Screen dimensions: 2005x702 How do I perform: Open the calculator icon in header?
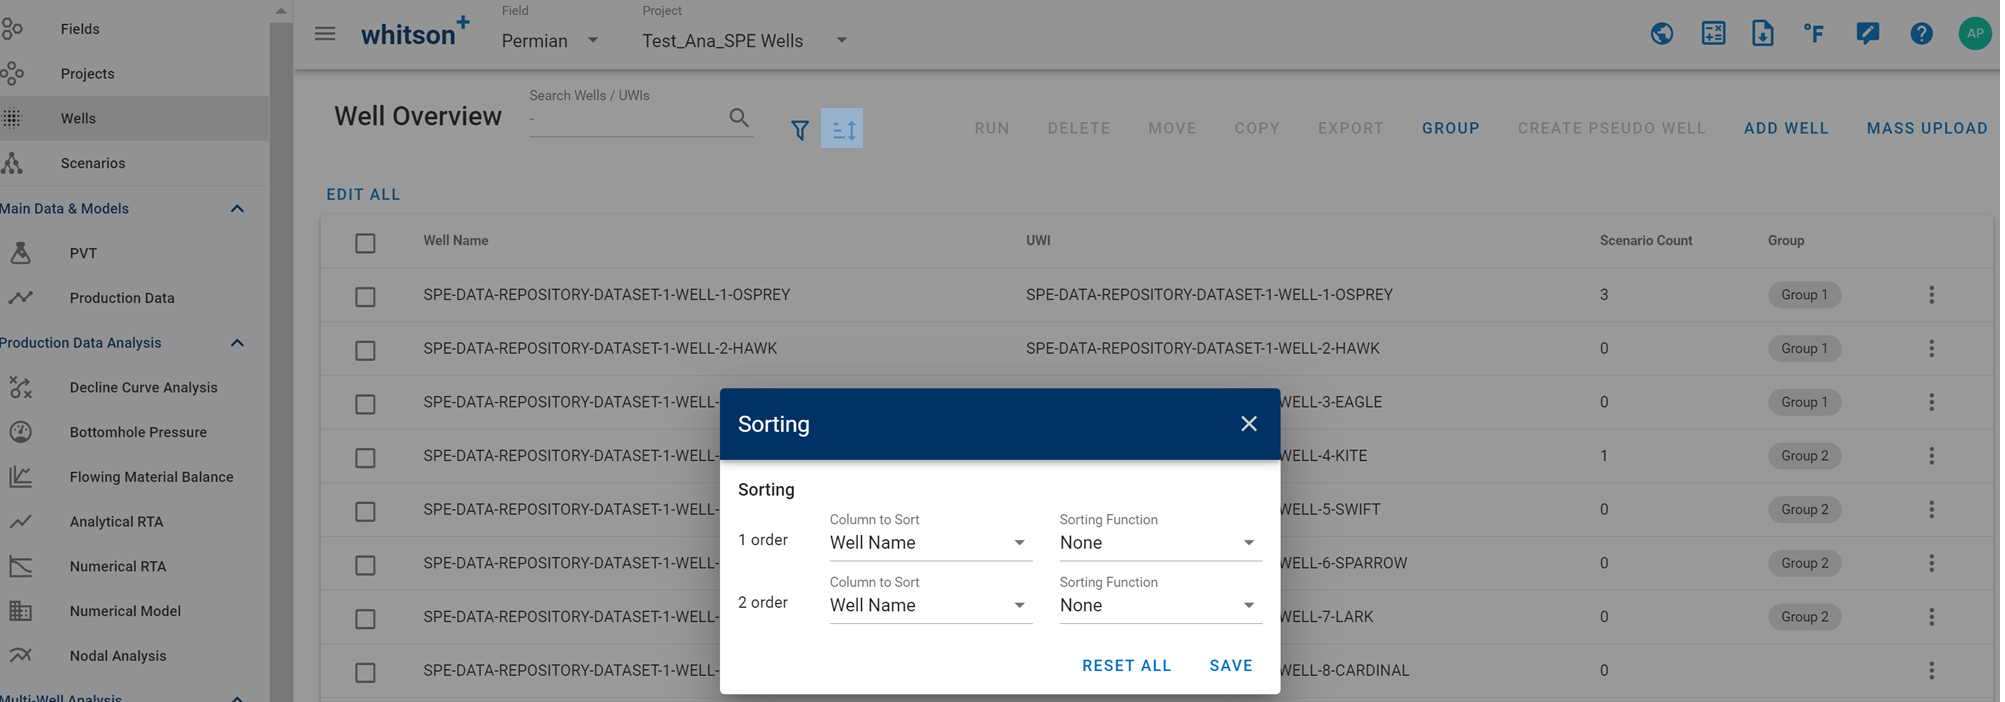[x=1713, y=34]
